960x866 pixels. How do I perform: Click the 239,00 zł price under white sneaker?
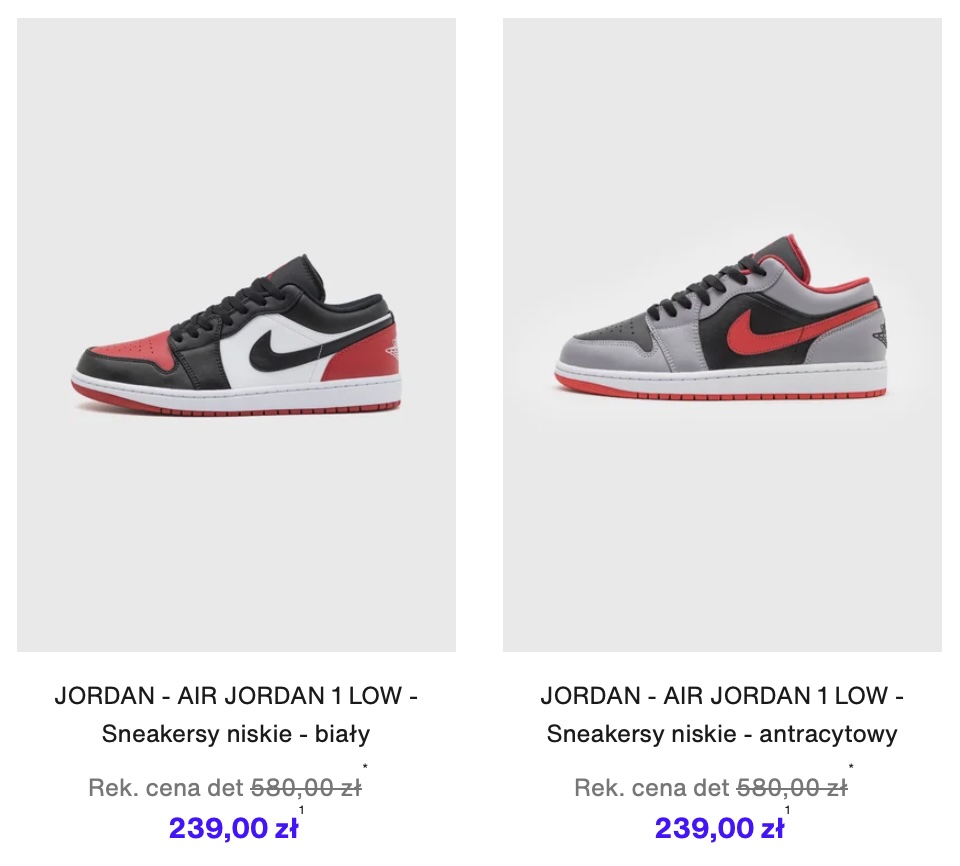tap(233, 829)
